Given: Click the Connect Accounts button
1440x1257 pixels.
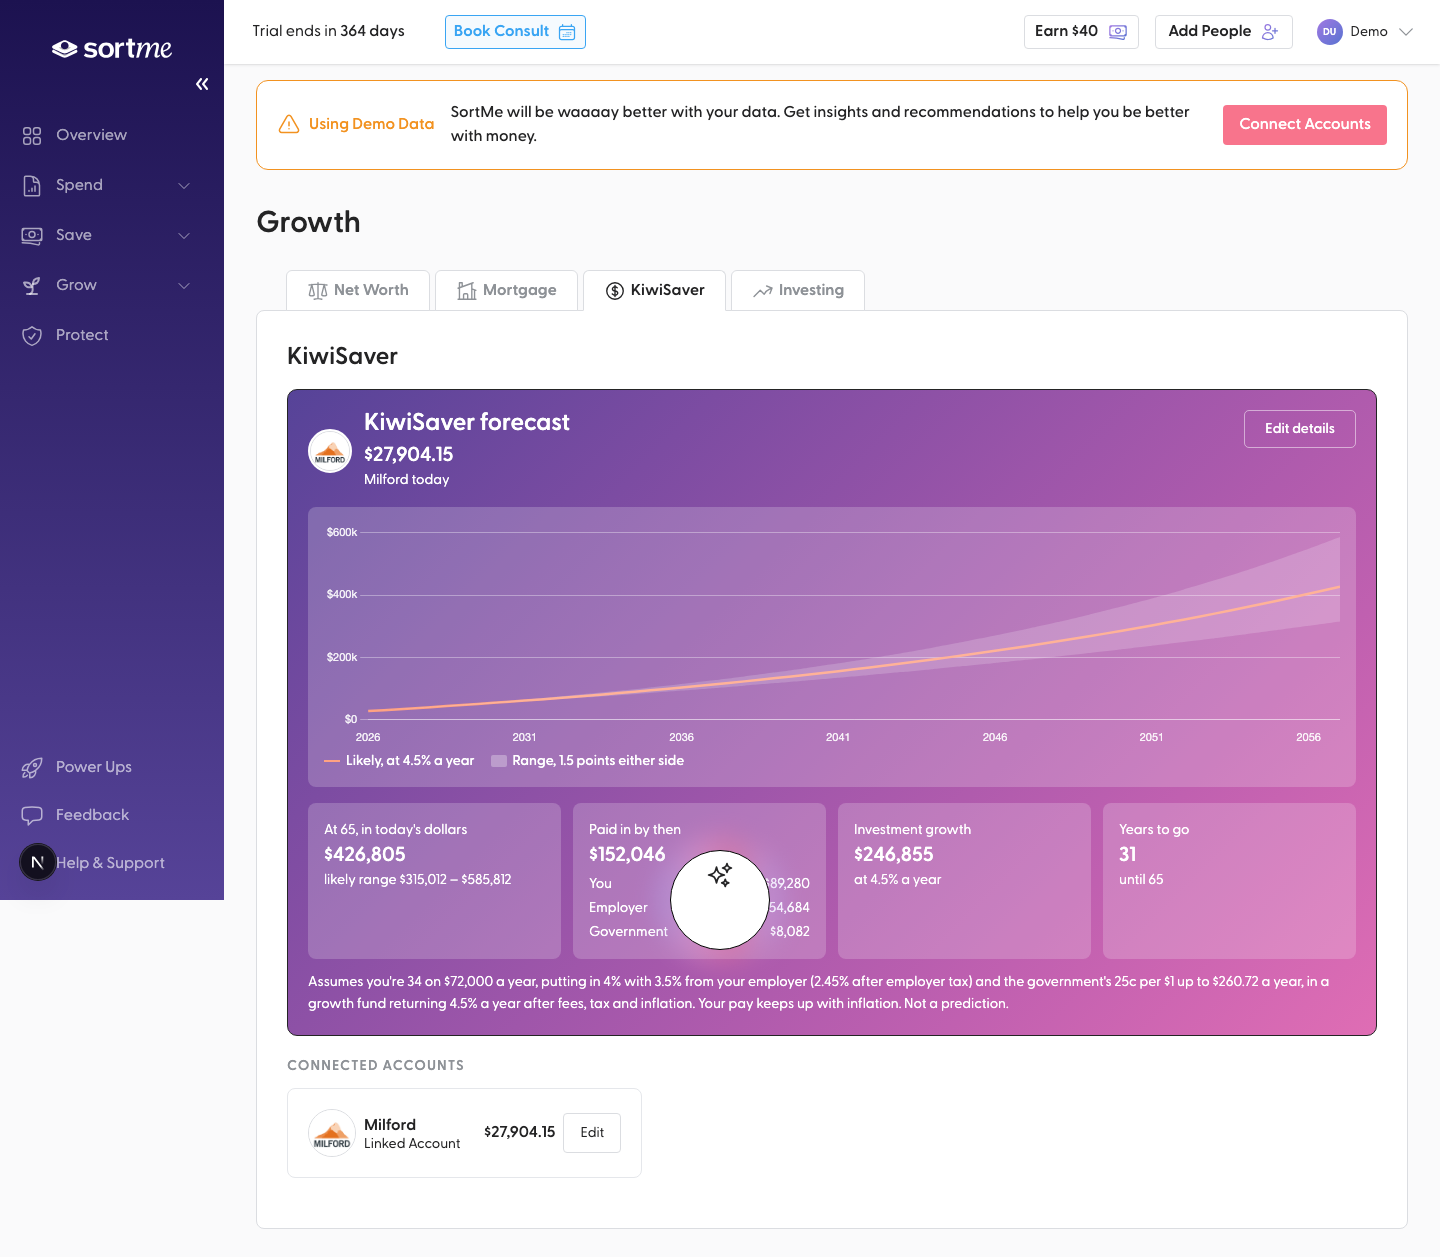Looking at the screenshot, I should 1305,125.
